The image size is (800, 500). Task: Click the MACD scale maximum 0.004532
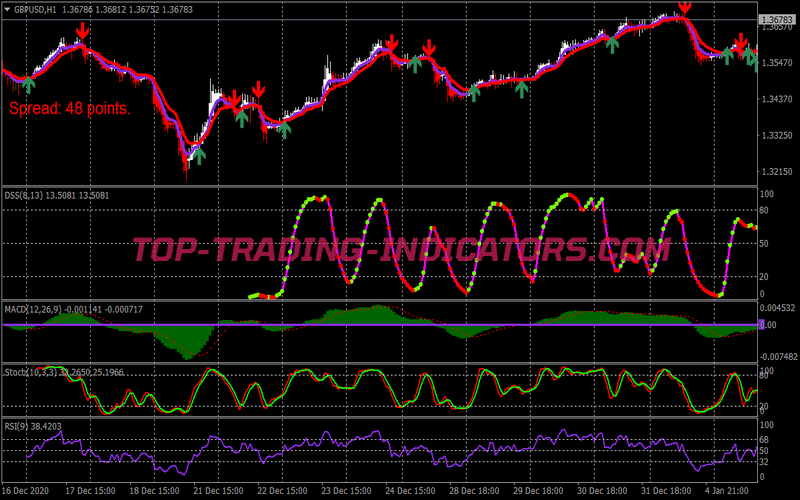pos(777,308)
